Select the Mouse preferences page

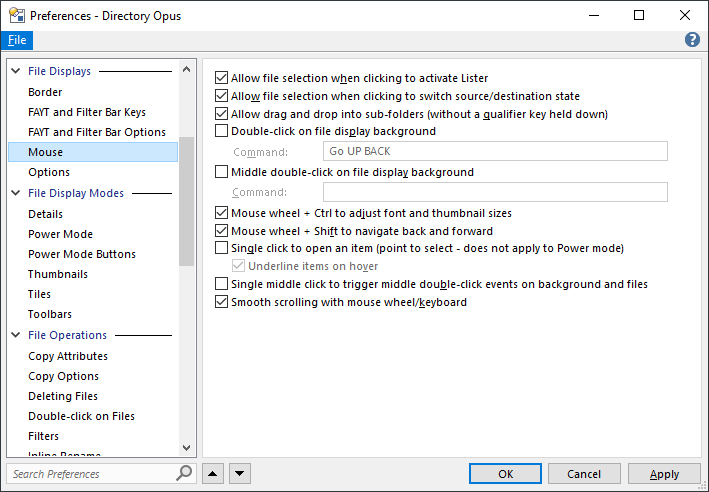[93, 152]
